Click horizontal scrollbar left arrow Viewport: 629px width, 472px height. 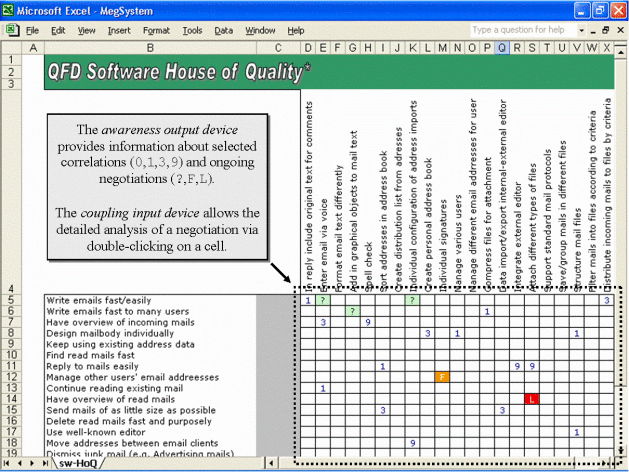click(x=272, y=463)
